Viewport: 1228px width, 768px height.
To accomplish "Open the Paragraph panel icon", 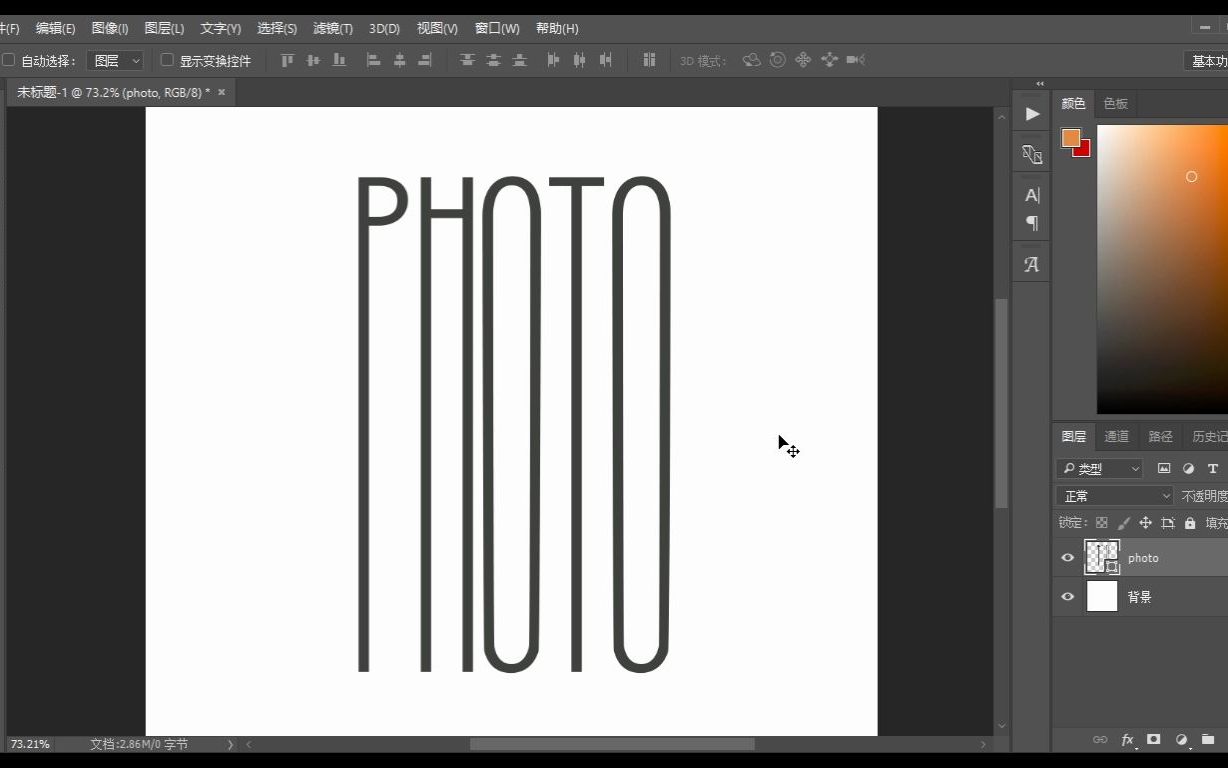I will click(1031, 223).
